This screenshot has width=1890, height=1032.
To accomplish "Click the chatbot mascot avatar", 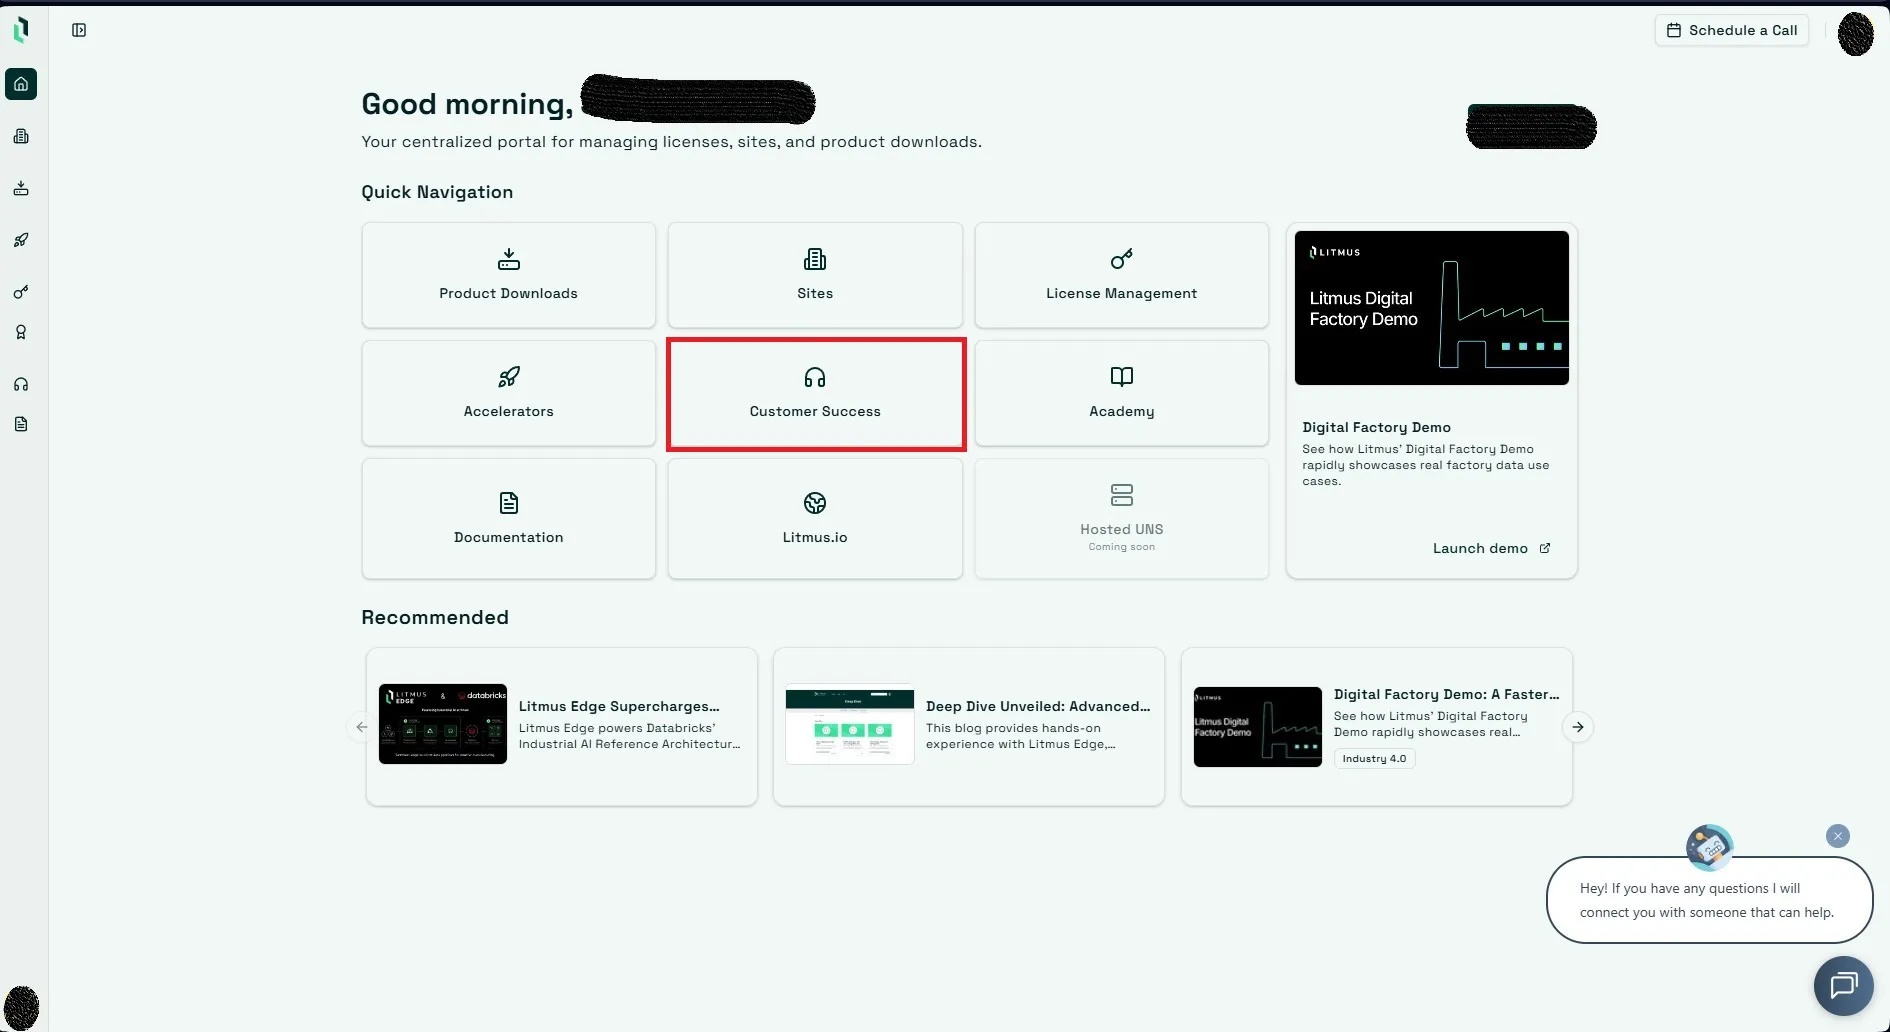I will (1709, 848).
